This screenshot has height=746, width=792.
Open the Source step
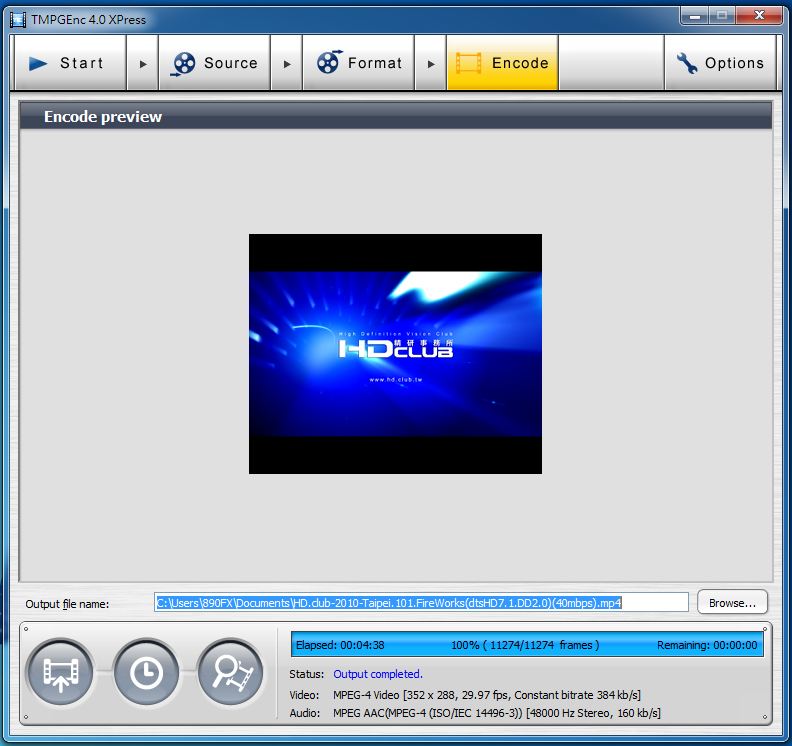pyautogui.click(x=215, y=63)
